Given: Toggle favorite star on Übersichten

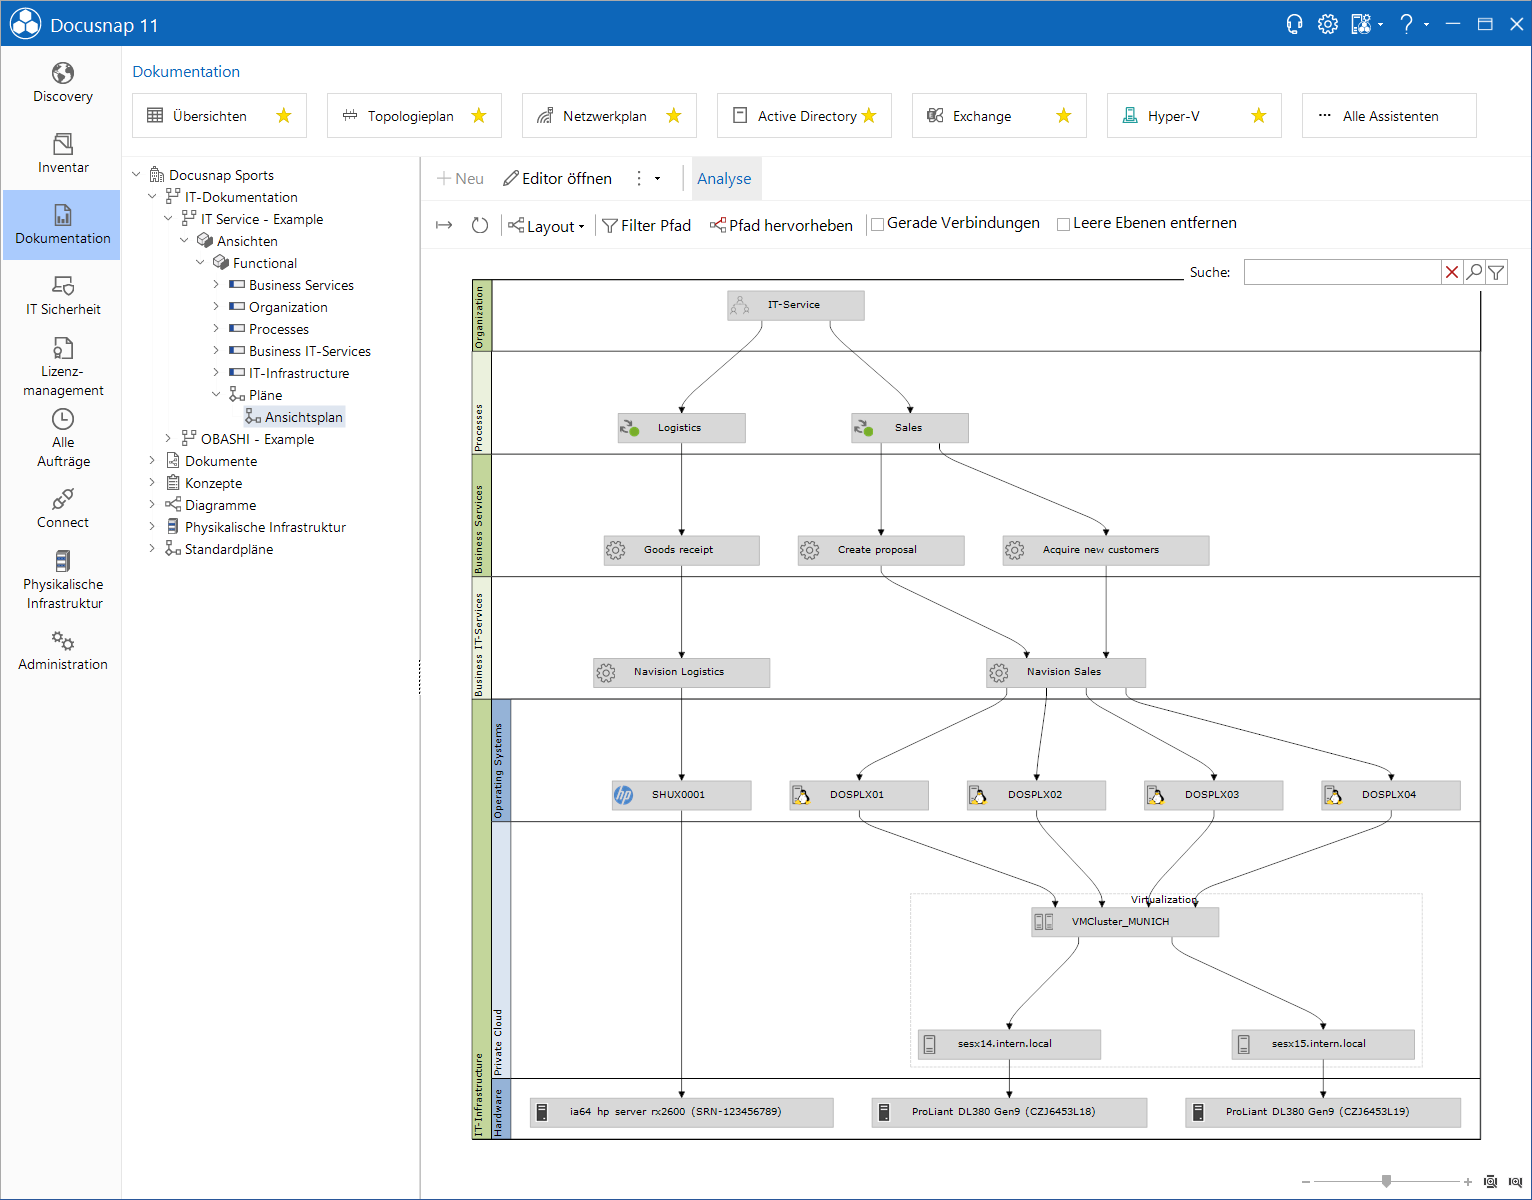Looking at the screenshot, I should (x=284, y=115).
